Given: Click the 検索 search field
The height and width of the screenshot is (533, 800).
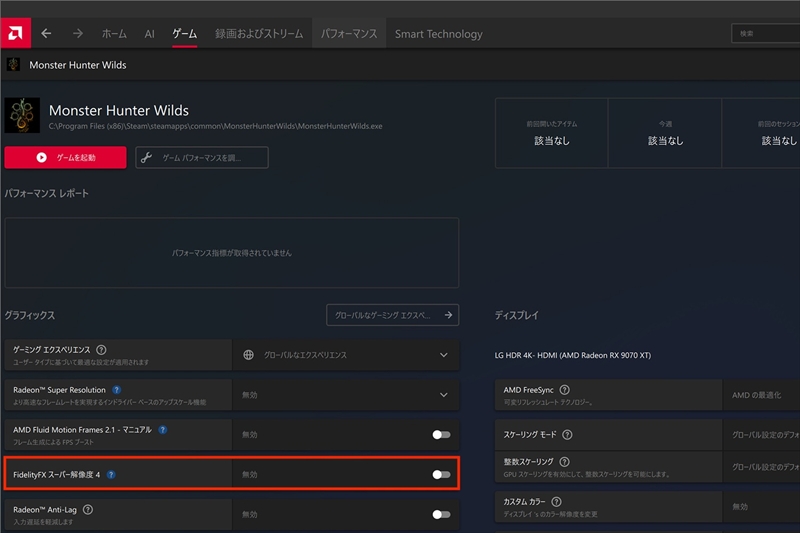Looking at the screenshot, I should [765, 33].
